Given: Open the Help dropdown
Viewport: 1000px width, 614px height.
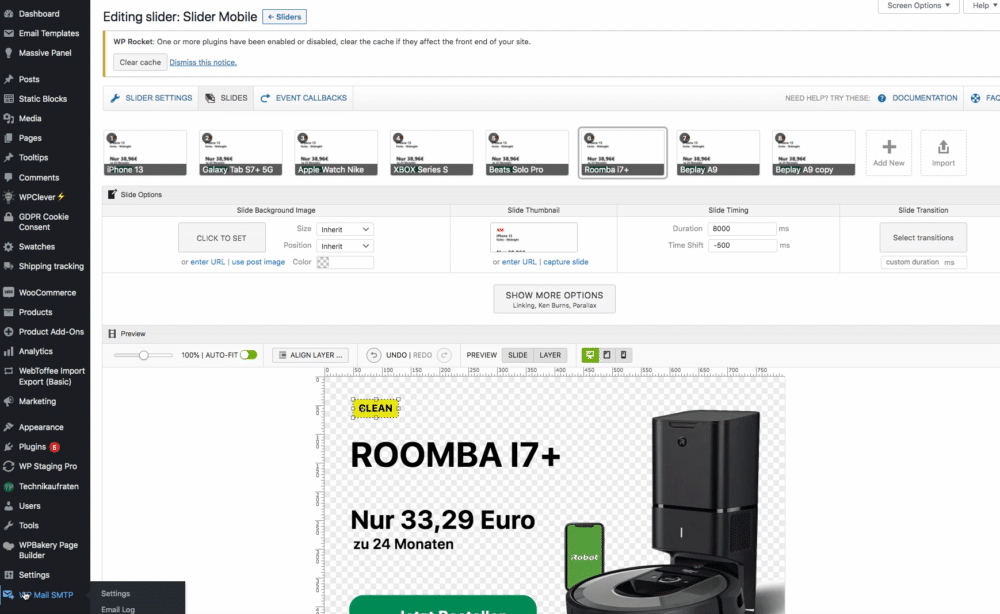Looking at the screenshot, I should coord(984,6).
